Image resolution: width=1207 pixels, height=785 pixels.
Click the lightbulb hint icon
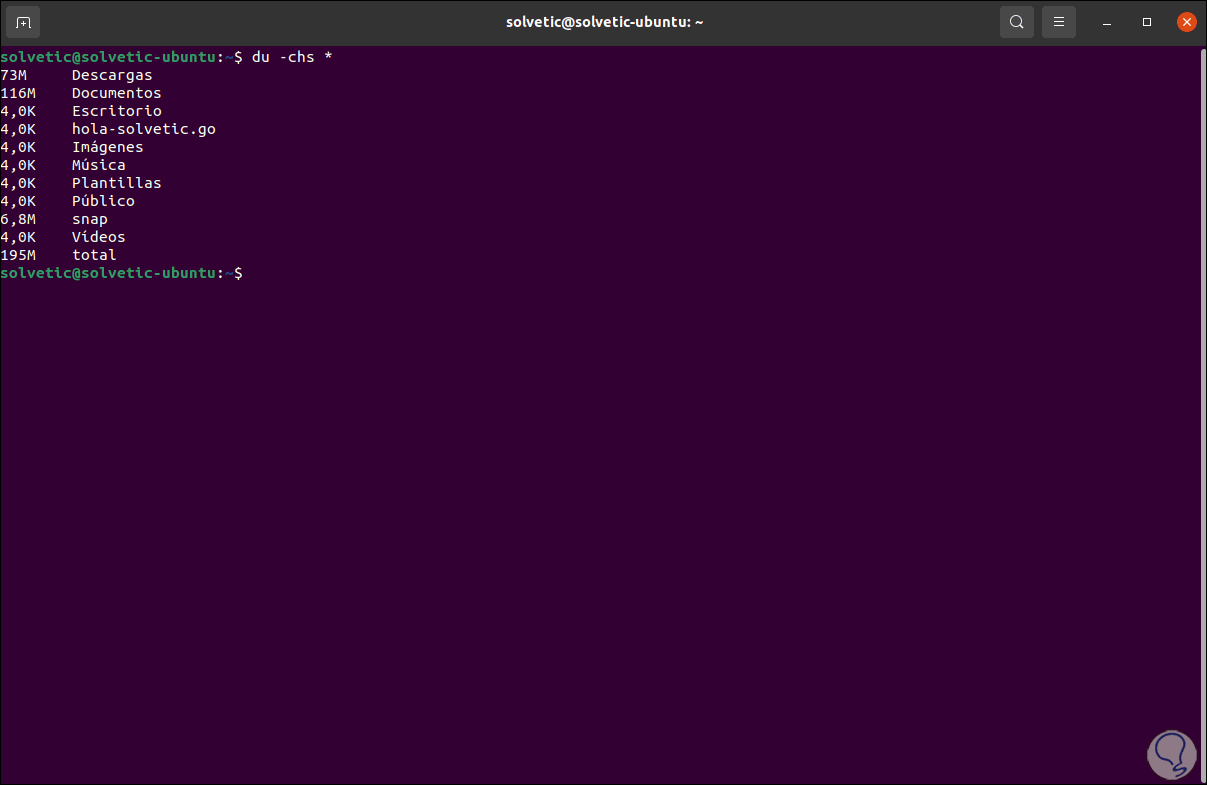click(1170, 754)
